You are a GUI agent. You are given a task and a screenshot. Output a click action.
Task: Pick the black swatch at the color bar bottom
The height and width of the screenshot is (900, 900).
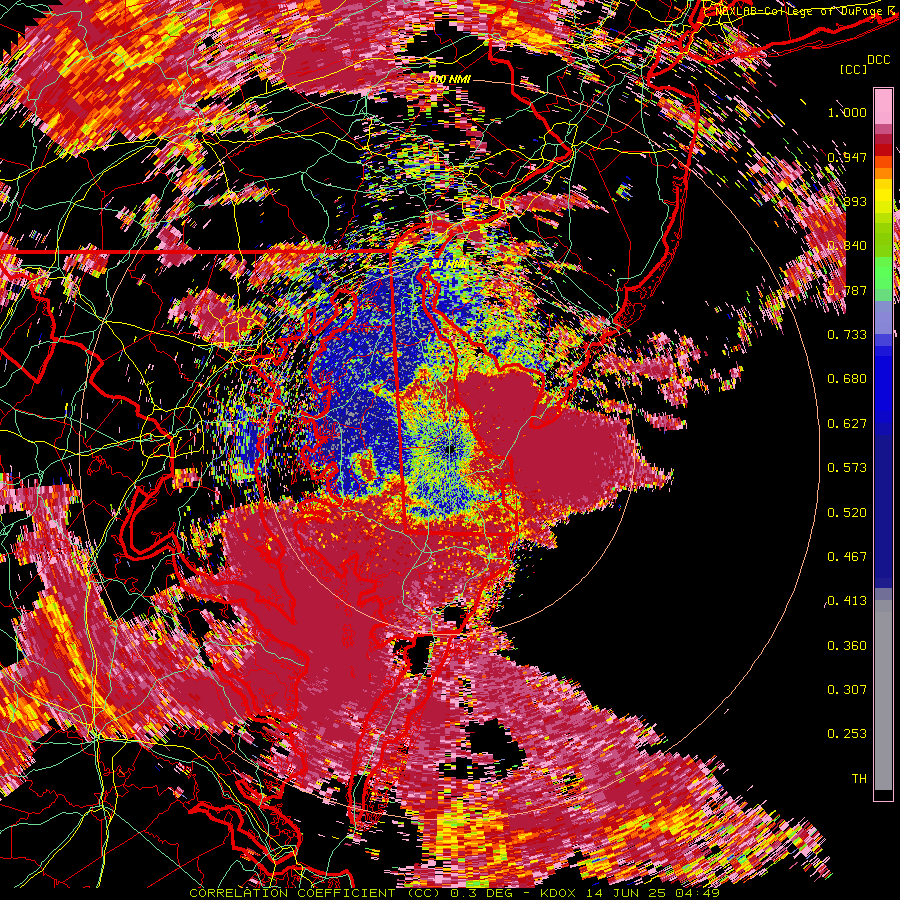883,795
